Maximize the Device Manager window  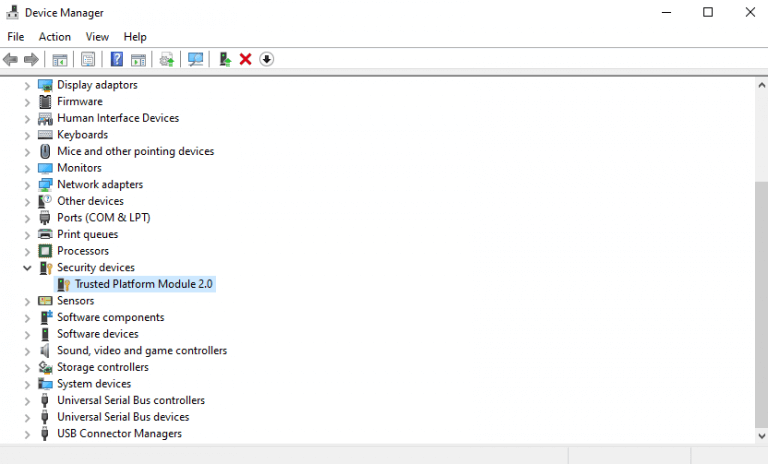[708, 12]
